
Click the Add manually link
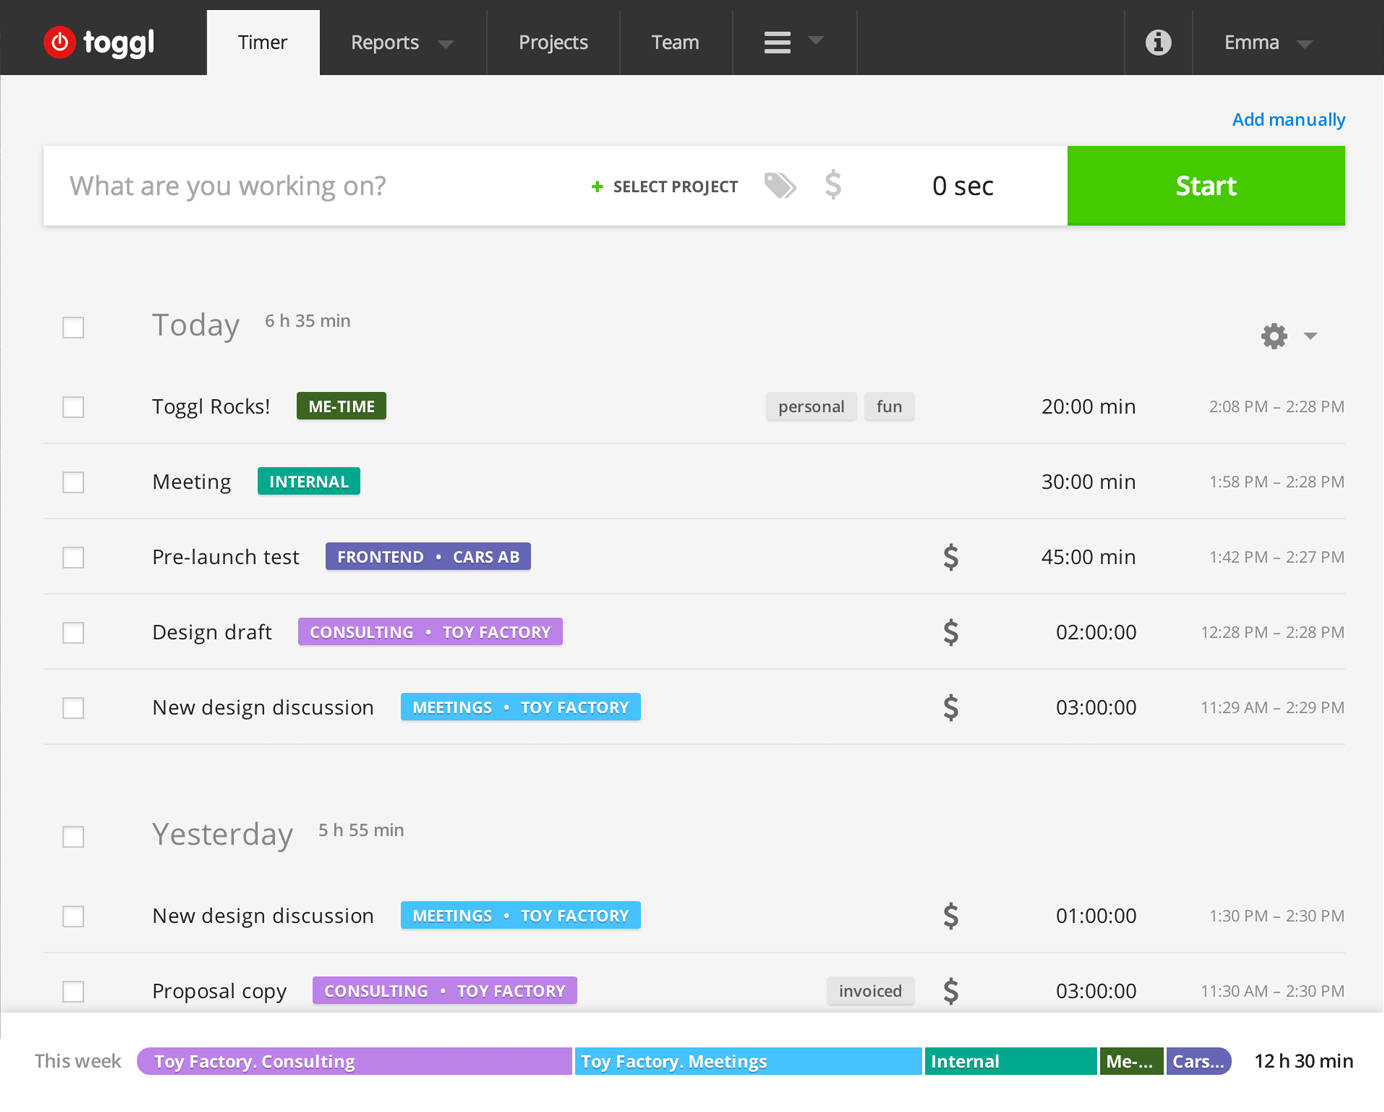[1288, 119]
